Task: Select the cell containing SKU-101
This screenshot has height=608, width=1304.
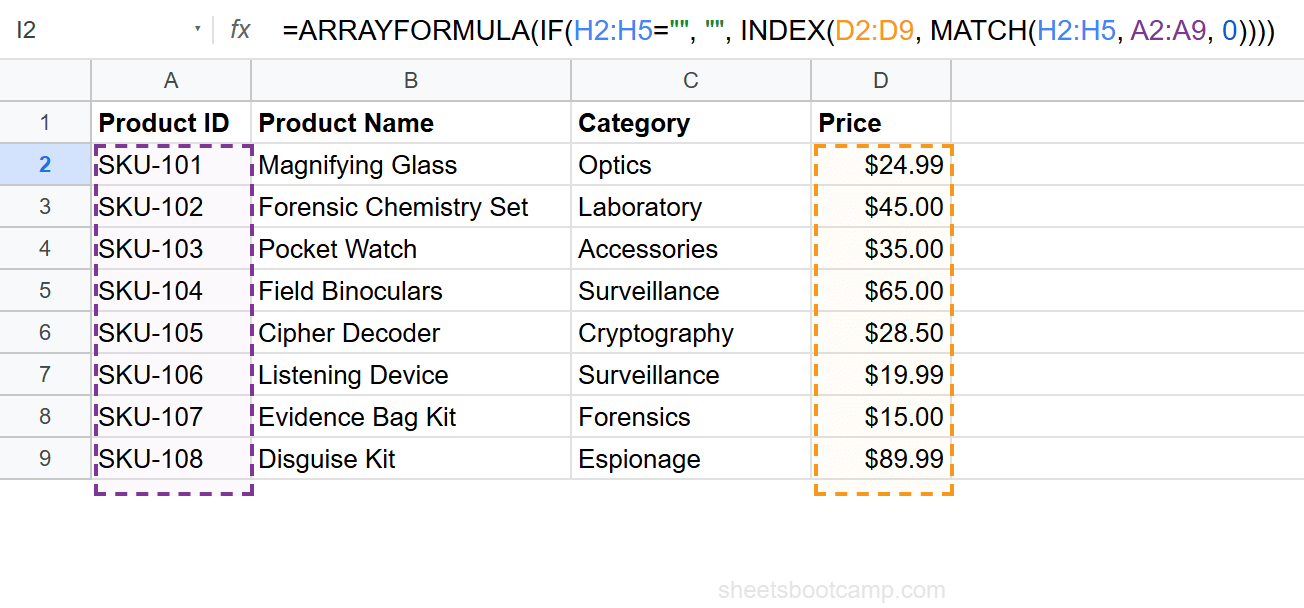Action: 171,164
